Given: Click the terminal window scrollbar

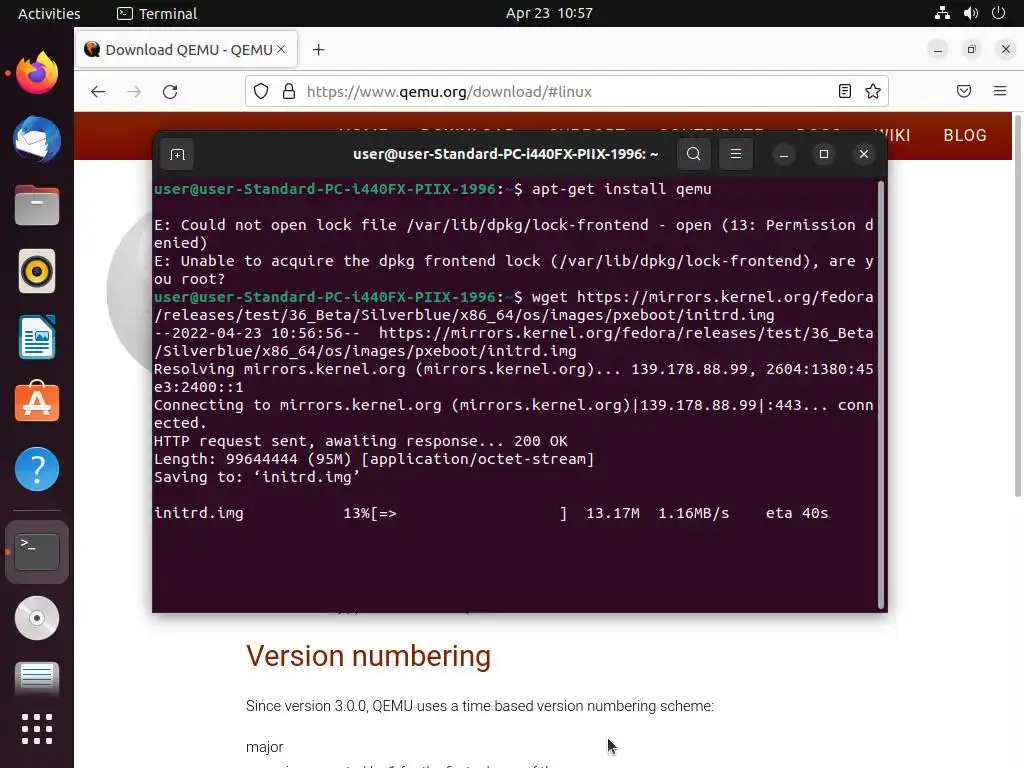Looking at the screenshot, I should tap(881, 395).
